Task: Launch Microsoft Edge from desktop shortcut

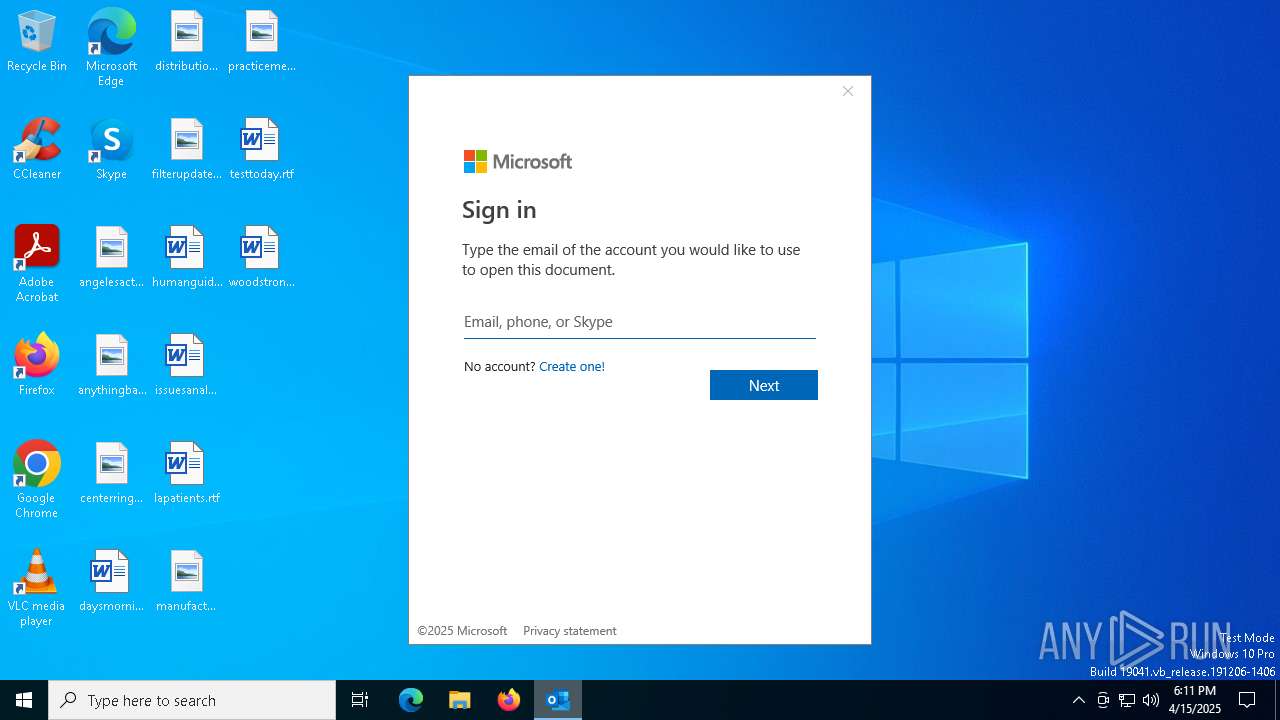Action: point(111,48)
